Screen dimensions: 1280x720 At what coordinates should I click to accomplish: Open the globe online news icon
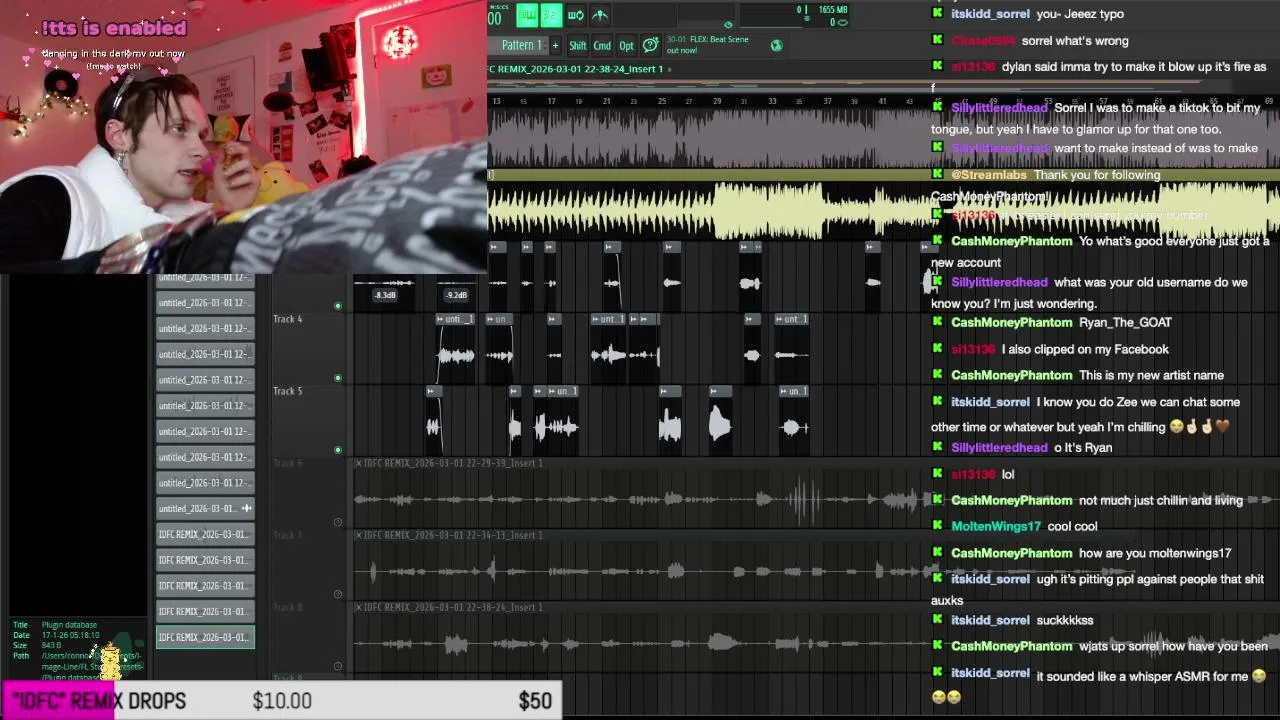[x=776, y=45]
